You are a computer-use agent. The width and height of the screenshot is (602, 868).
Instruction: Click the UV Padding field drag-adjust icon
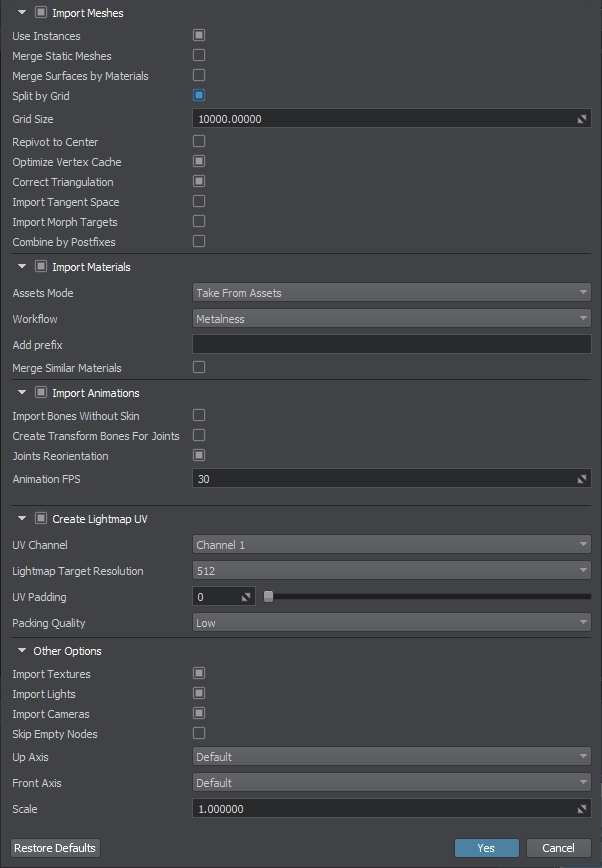(247, 597)
